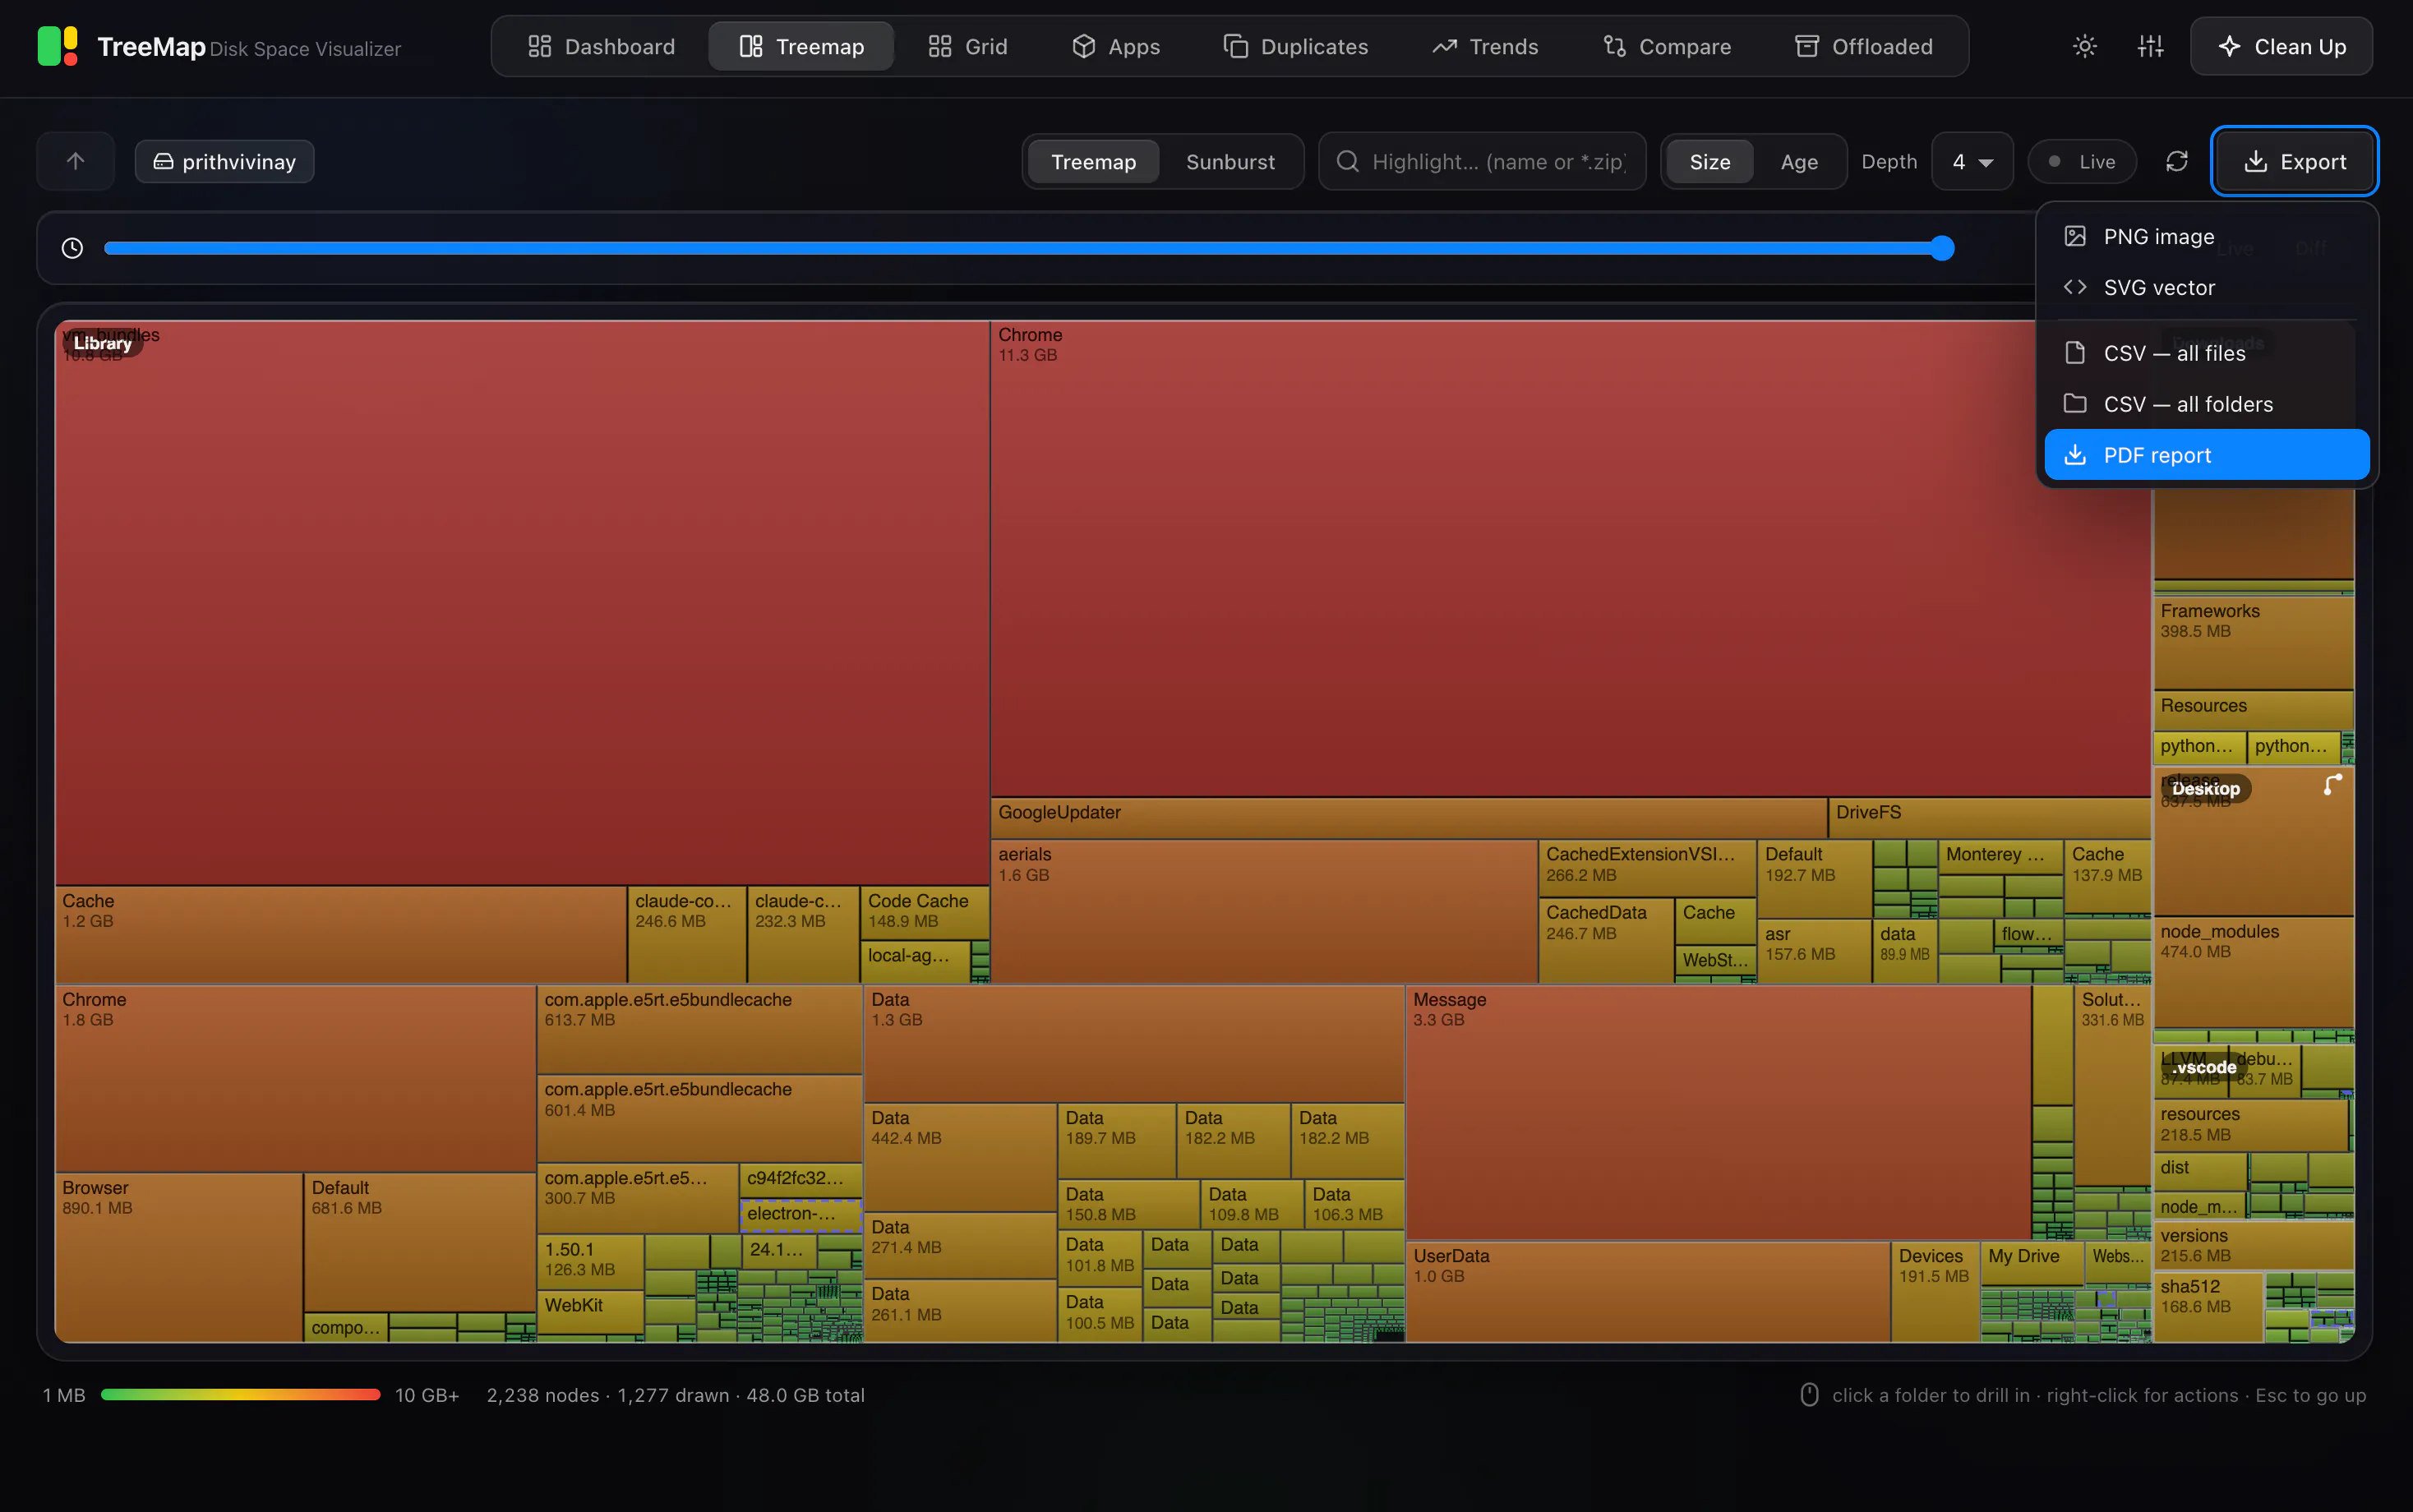Viewport: 2413px width, 1512px height.
Task: Toggle the light/dark theme sun icon
Action: pyautogui.click(x=2084, y=46)
